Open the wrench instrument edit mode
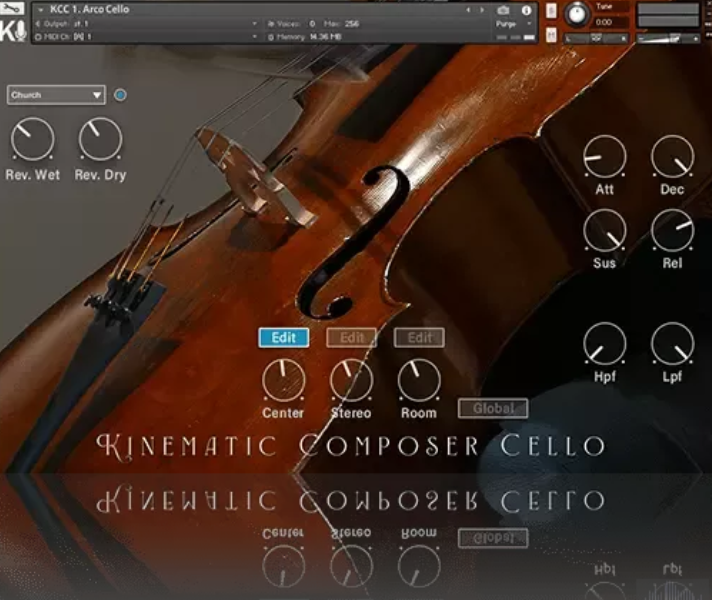The width and height of the screenshot is (712, 600). coord(12,8)
